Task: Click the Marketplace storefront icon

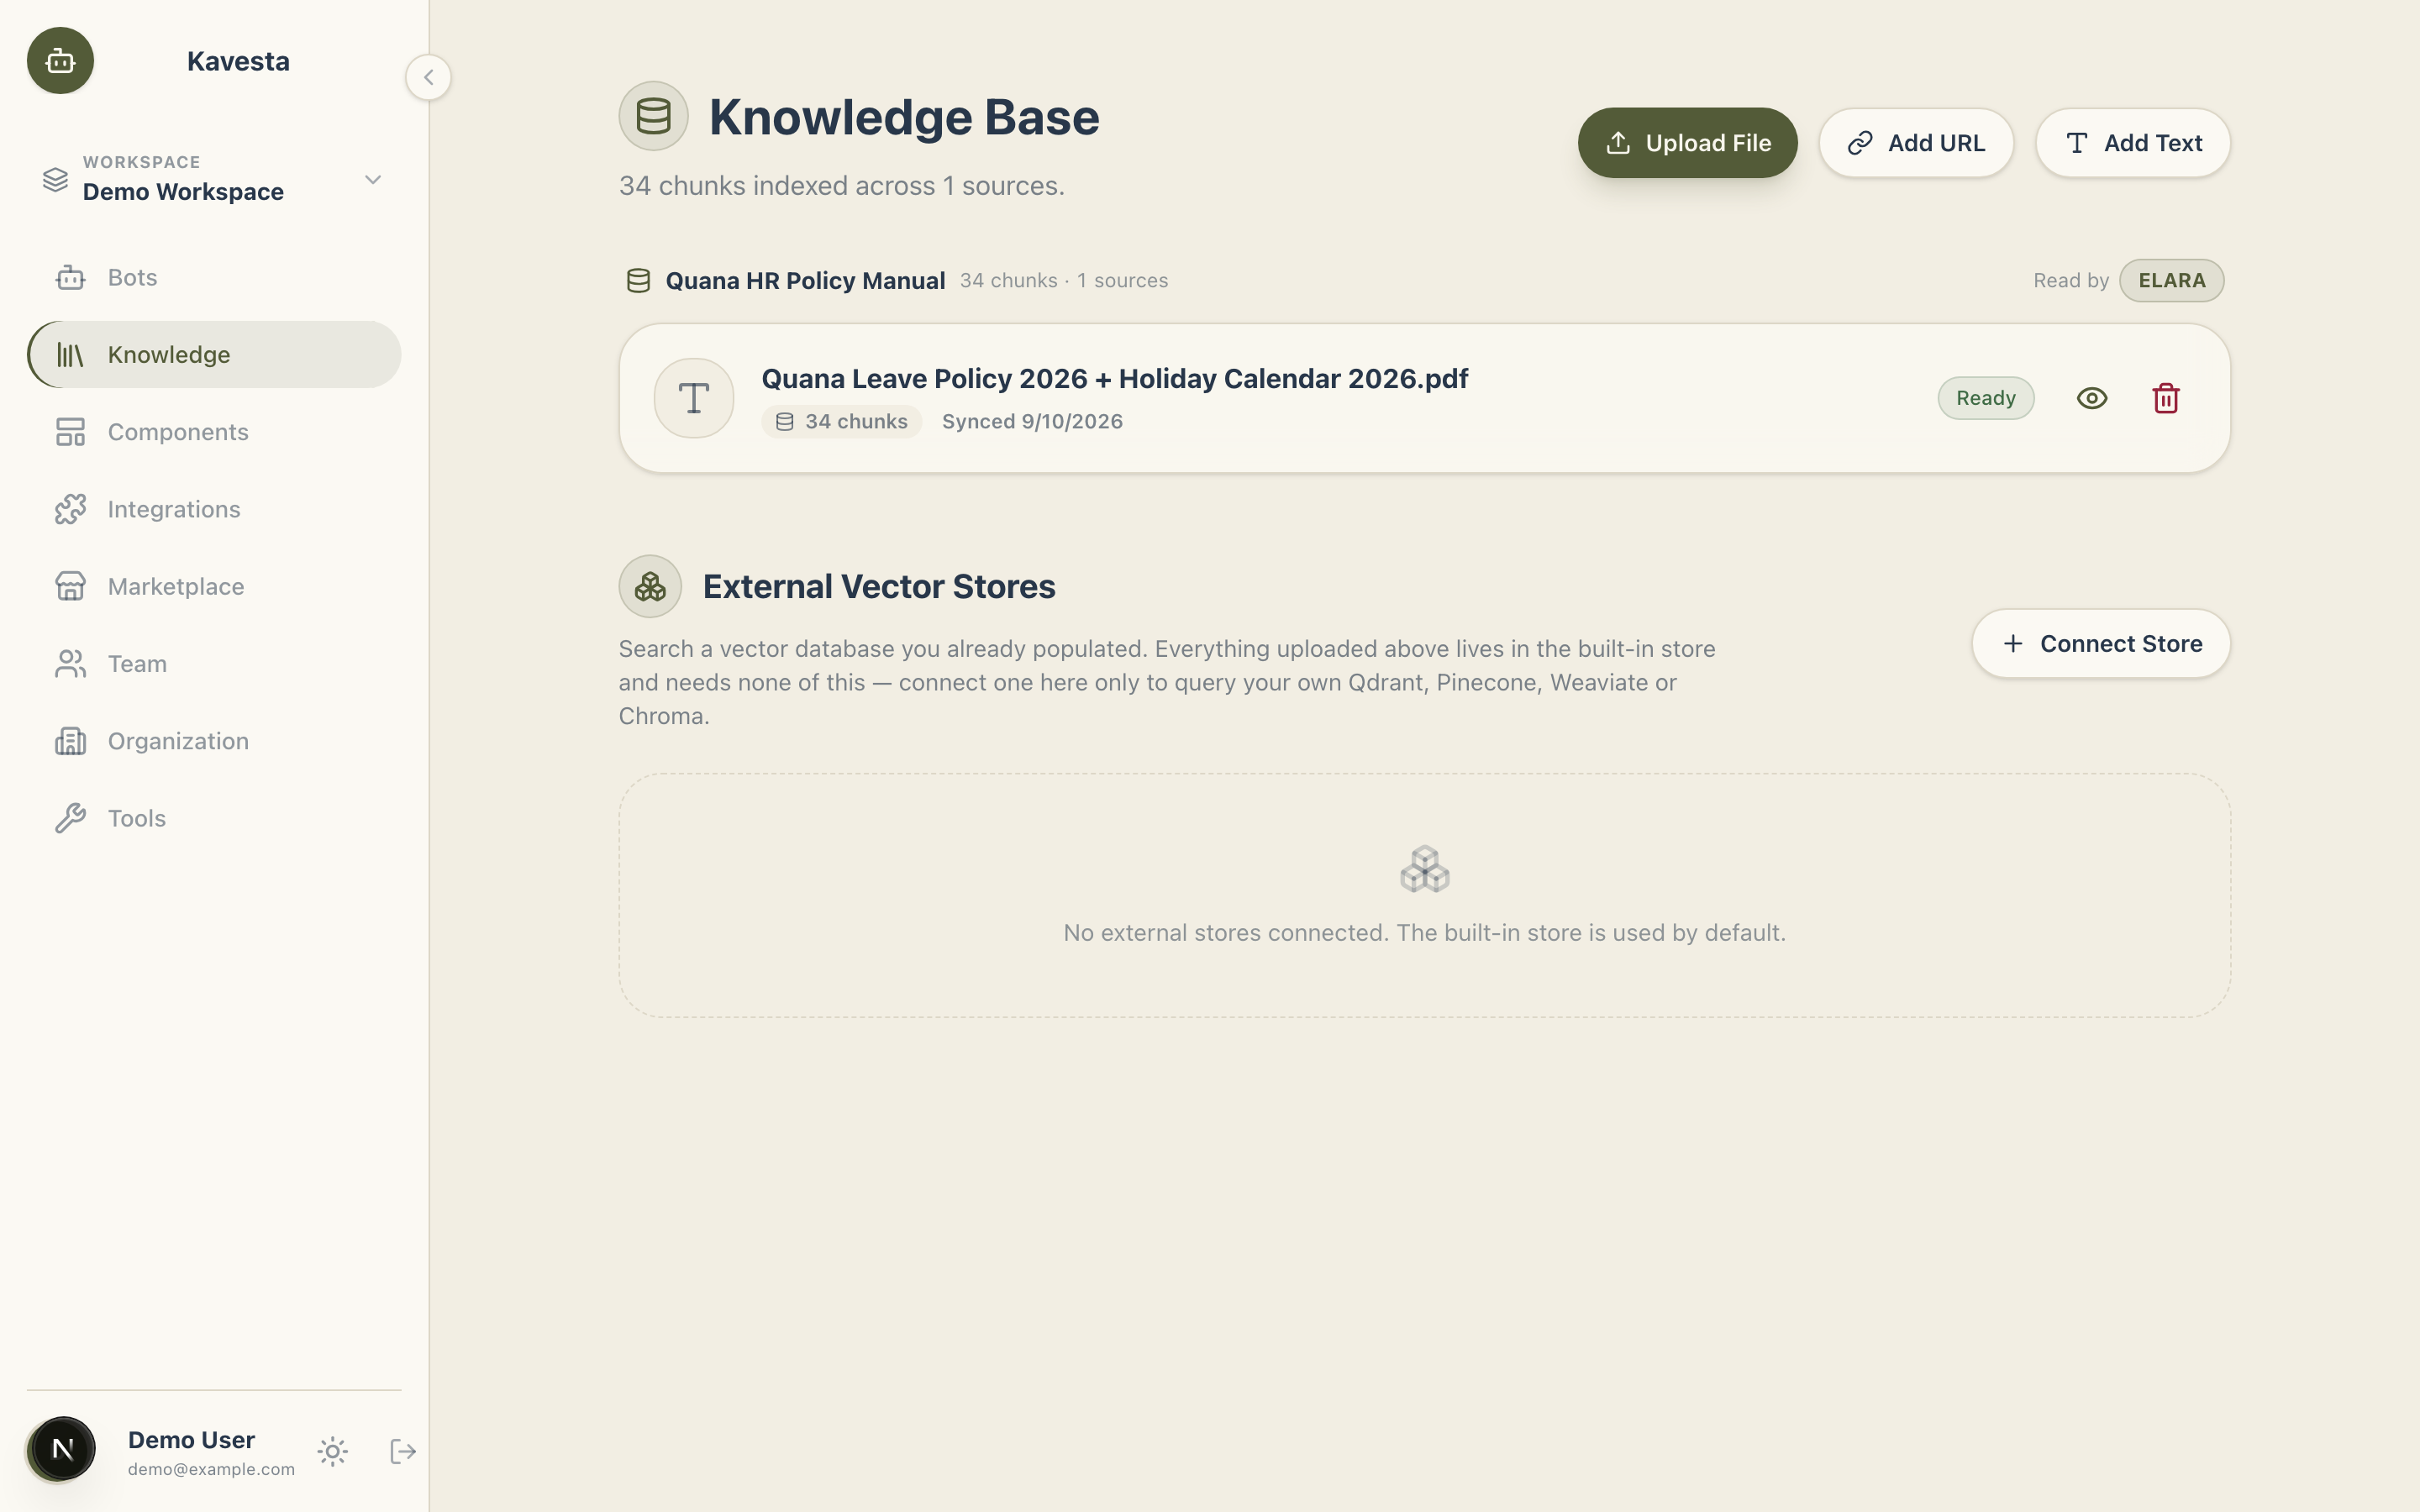Action: pyautogui.click(x=70, y=586)
